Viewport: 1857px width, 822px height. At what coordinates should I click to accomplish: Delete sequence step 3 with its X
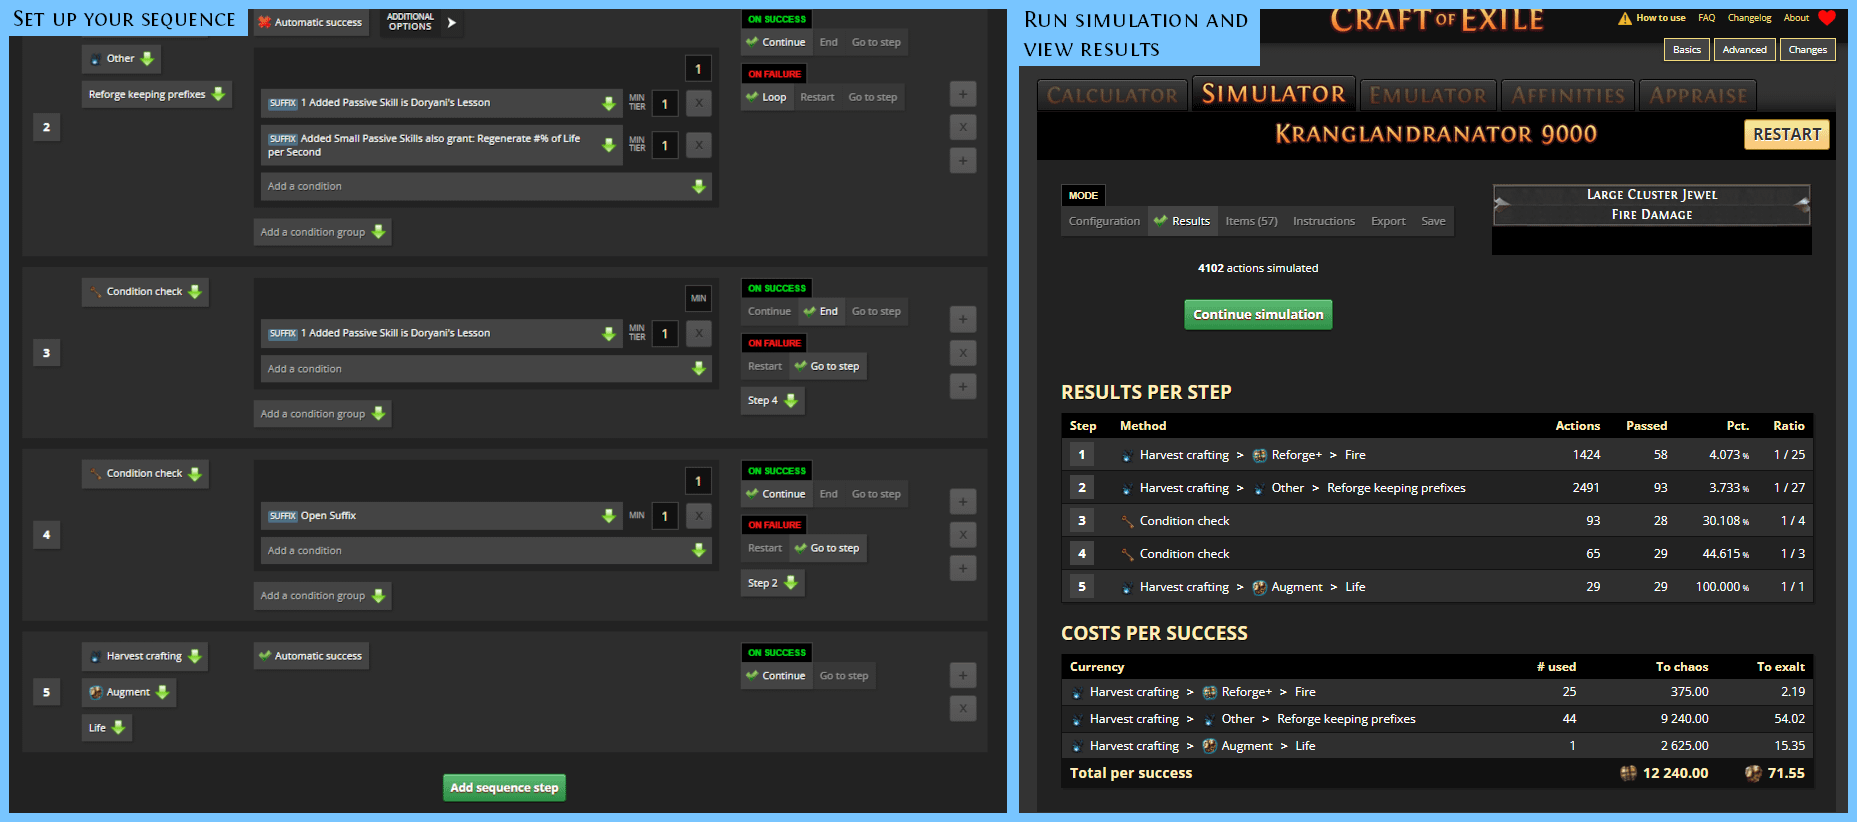pyautogui.click(x=963, y=352)
